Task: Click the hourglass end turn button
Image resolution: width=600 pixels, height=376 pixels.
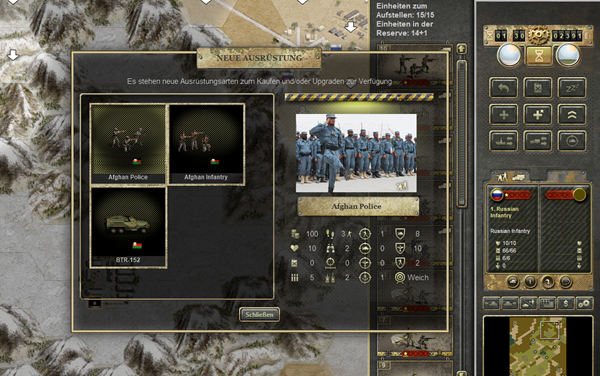Action: coord(539,56)
